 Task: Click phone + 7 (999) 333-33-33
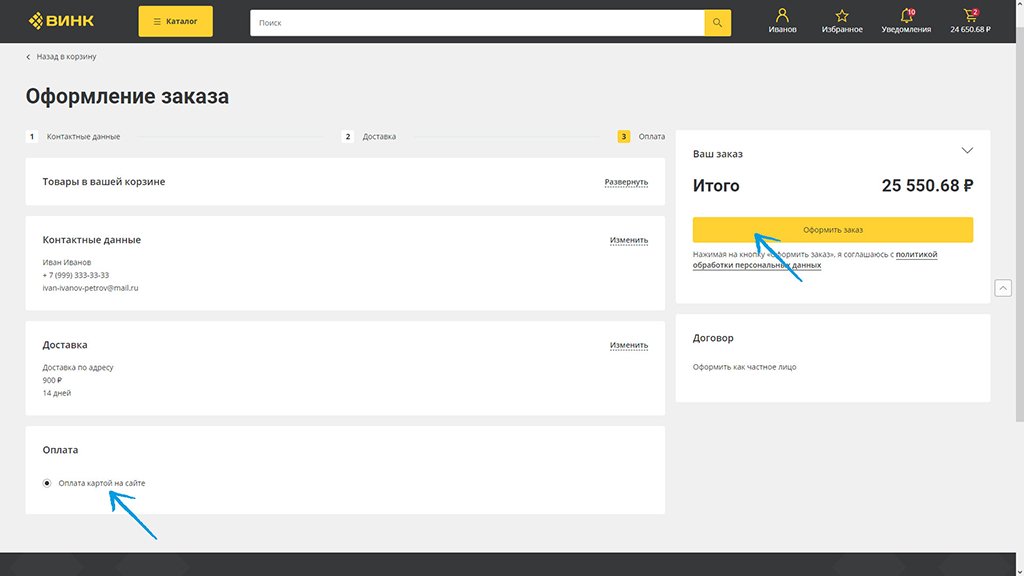[76, 276]
